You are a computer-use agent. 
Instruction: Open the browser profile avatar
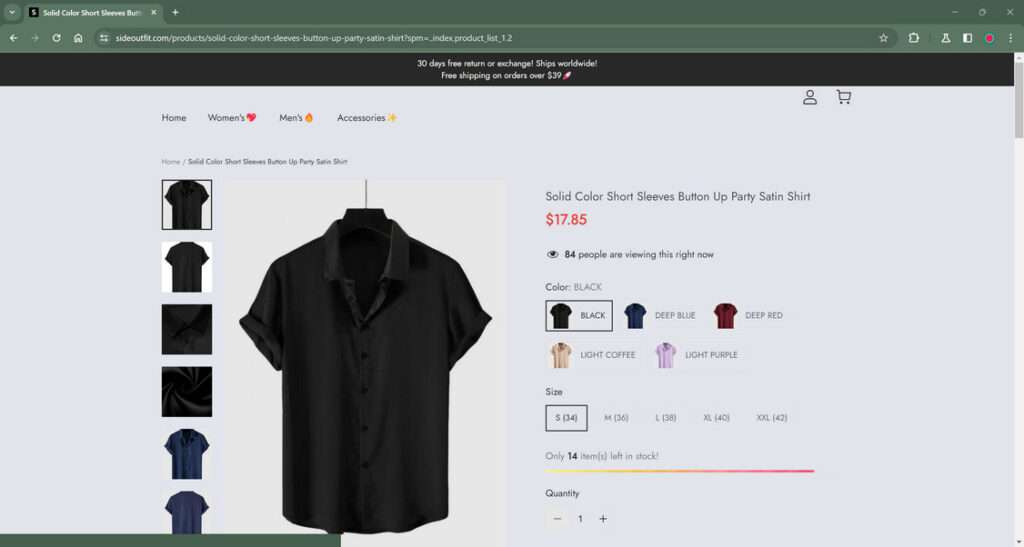(x=989, y=38)
